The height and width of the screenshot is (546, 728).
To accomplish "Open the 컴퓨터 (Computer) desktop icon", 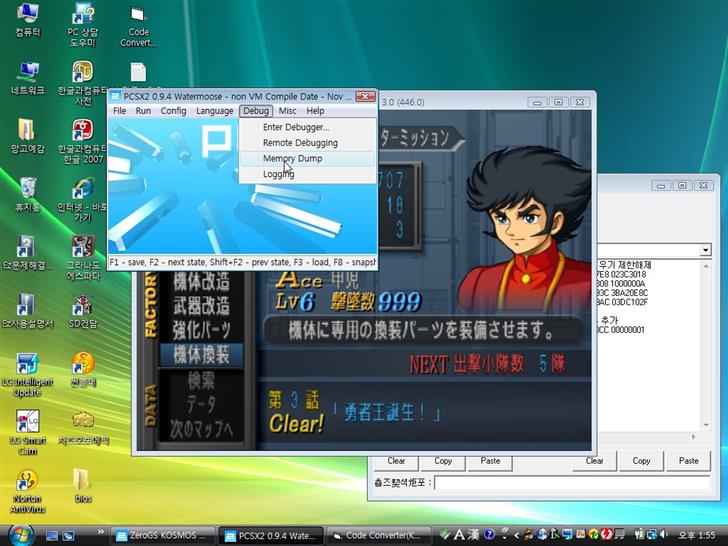I will click(27, 20).
